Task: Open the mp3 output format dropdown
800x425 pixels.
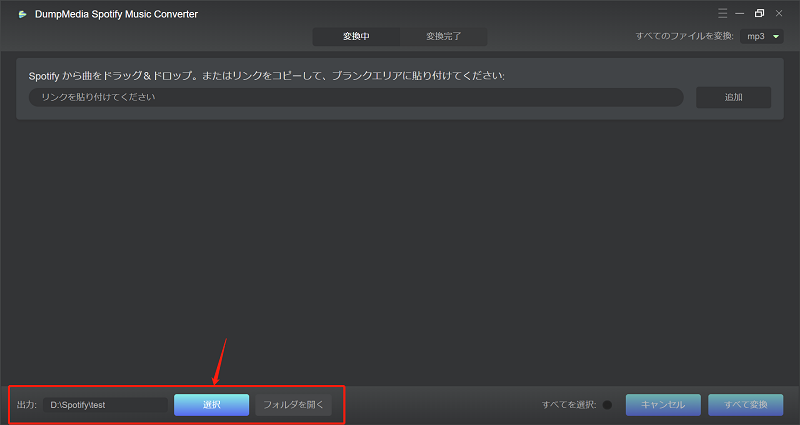Action: point(762,36)
